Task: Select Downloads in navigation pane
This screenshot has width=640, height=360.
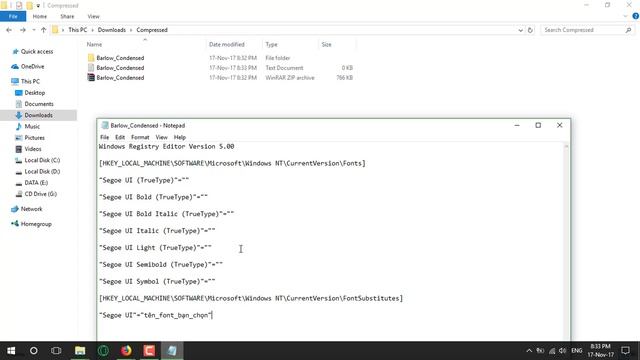Action: coord(38,115)
